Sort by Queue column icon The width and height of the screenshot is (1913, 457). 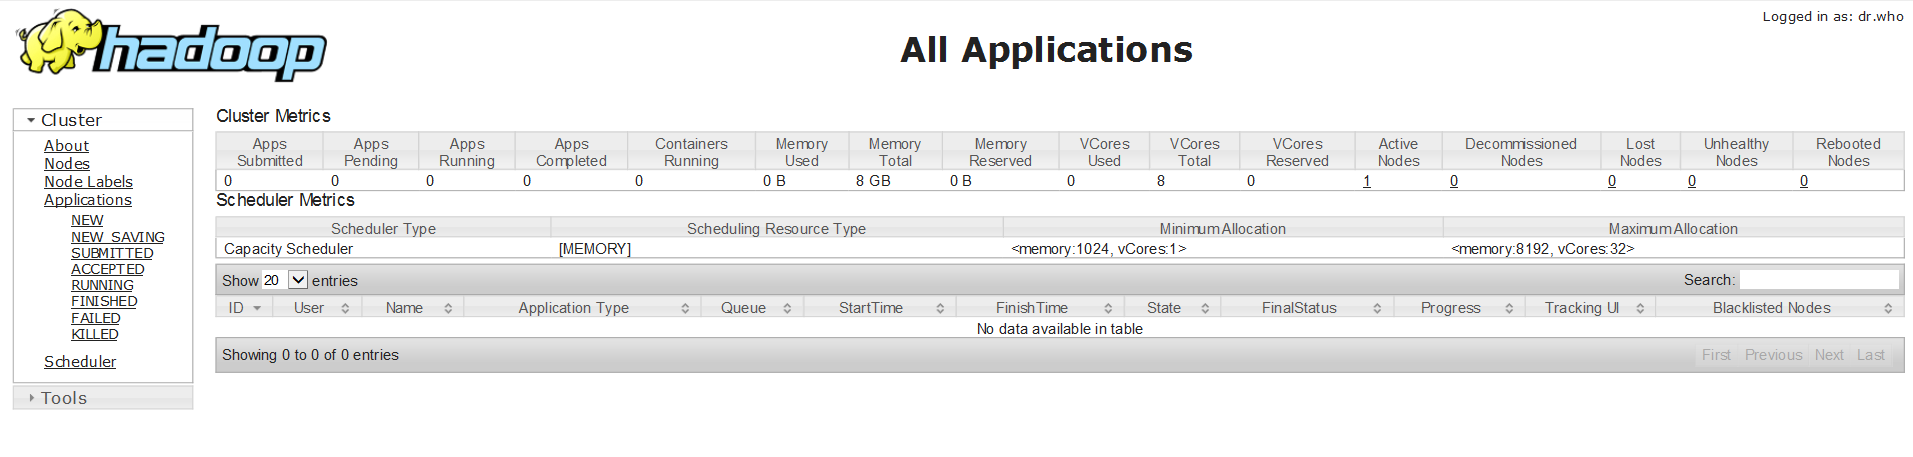pyautogui.click(x=787, y=308)
